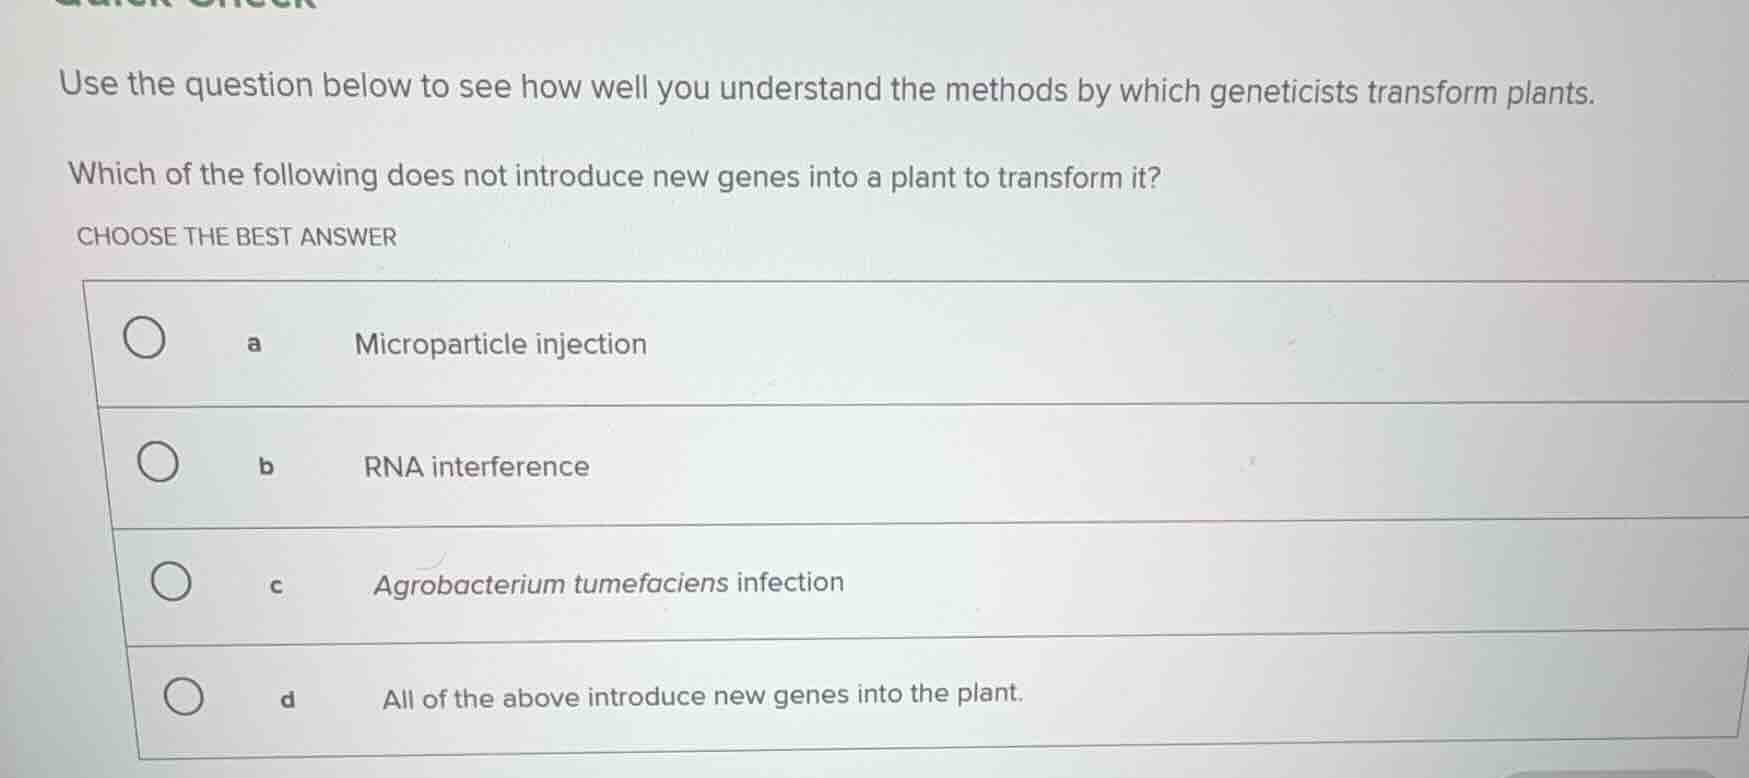Image resolution: width=1749 pixels, height=778 pixels.
Task: Click the letter b option marker
Action: tap(266, 465)
